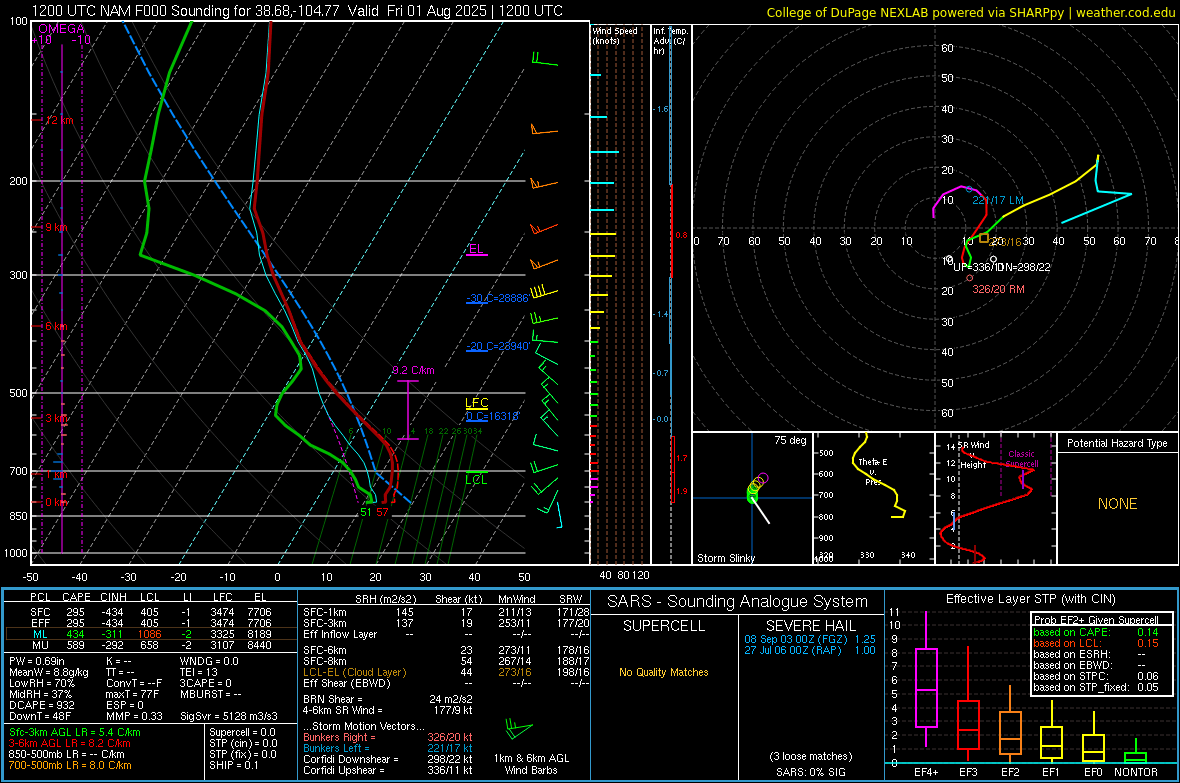This screenshot has height=783, width=1180.
Task: Click the OMEGA label
Action: click(61, 29)
